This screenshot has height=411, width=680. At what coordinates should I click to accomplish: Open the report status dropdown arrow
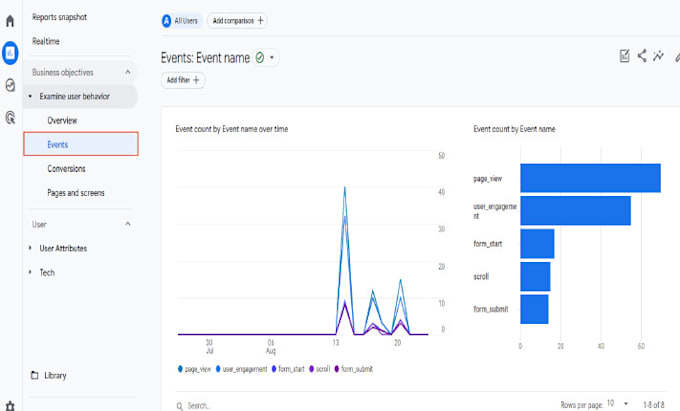click(x=272, y=57)
